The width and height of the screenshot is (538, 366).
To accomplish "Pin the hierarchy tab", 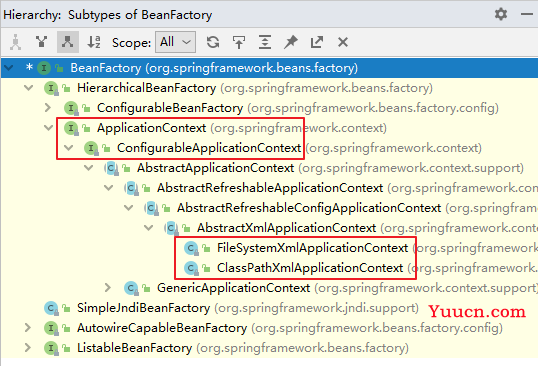I will click(x=291, y=42).
